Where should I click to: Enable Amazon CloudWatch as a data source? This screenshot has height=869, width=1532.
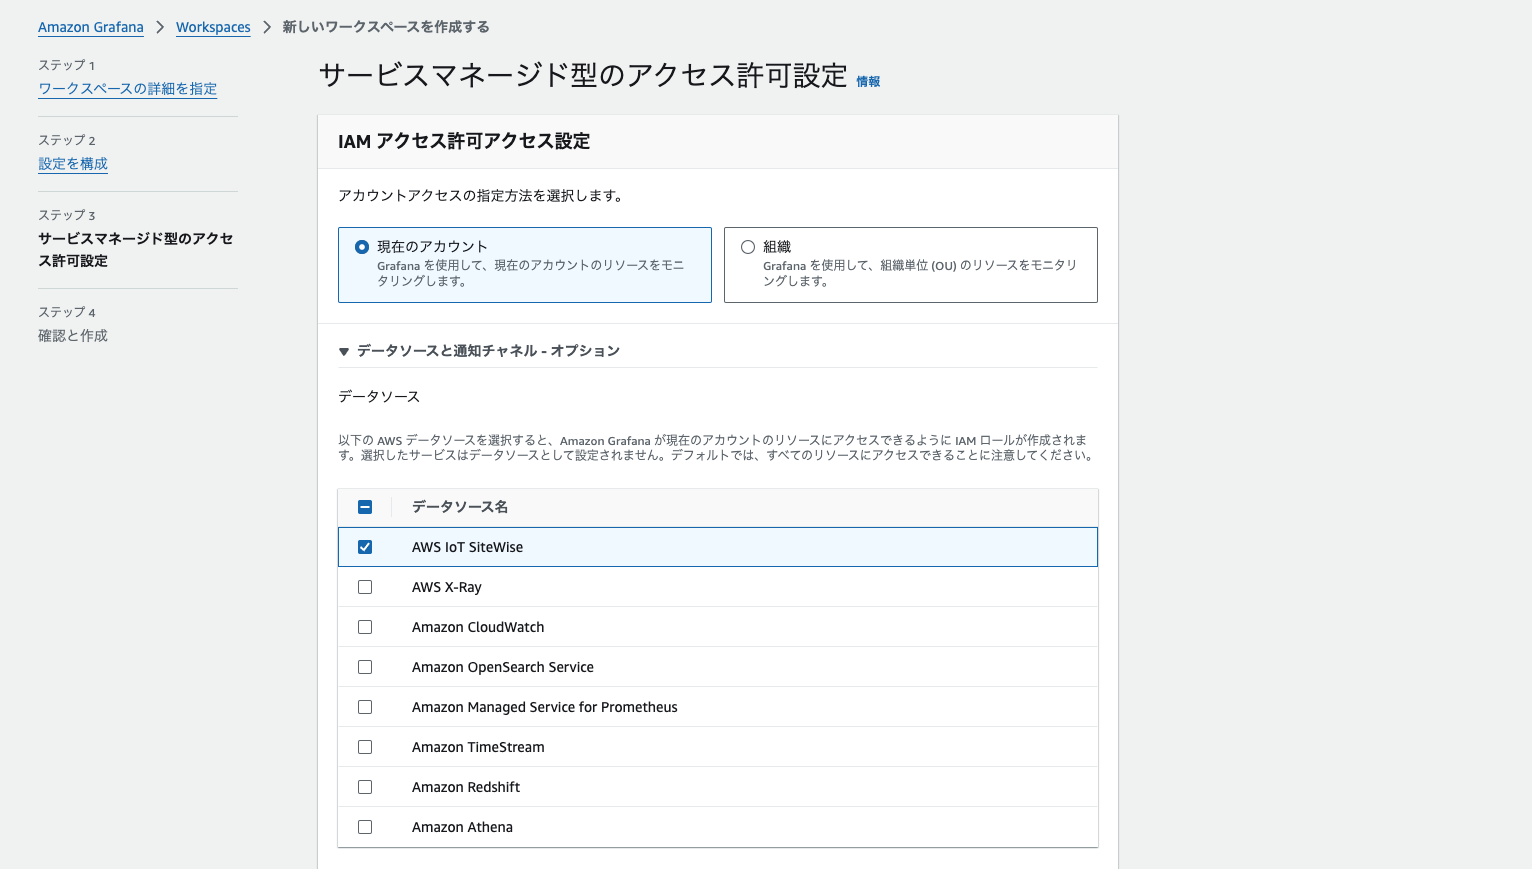click(365, 627)
